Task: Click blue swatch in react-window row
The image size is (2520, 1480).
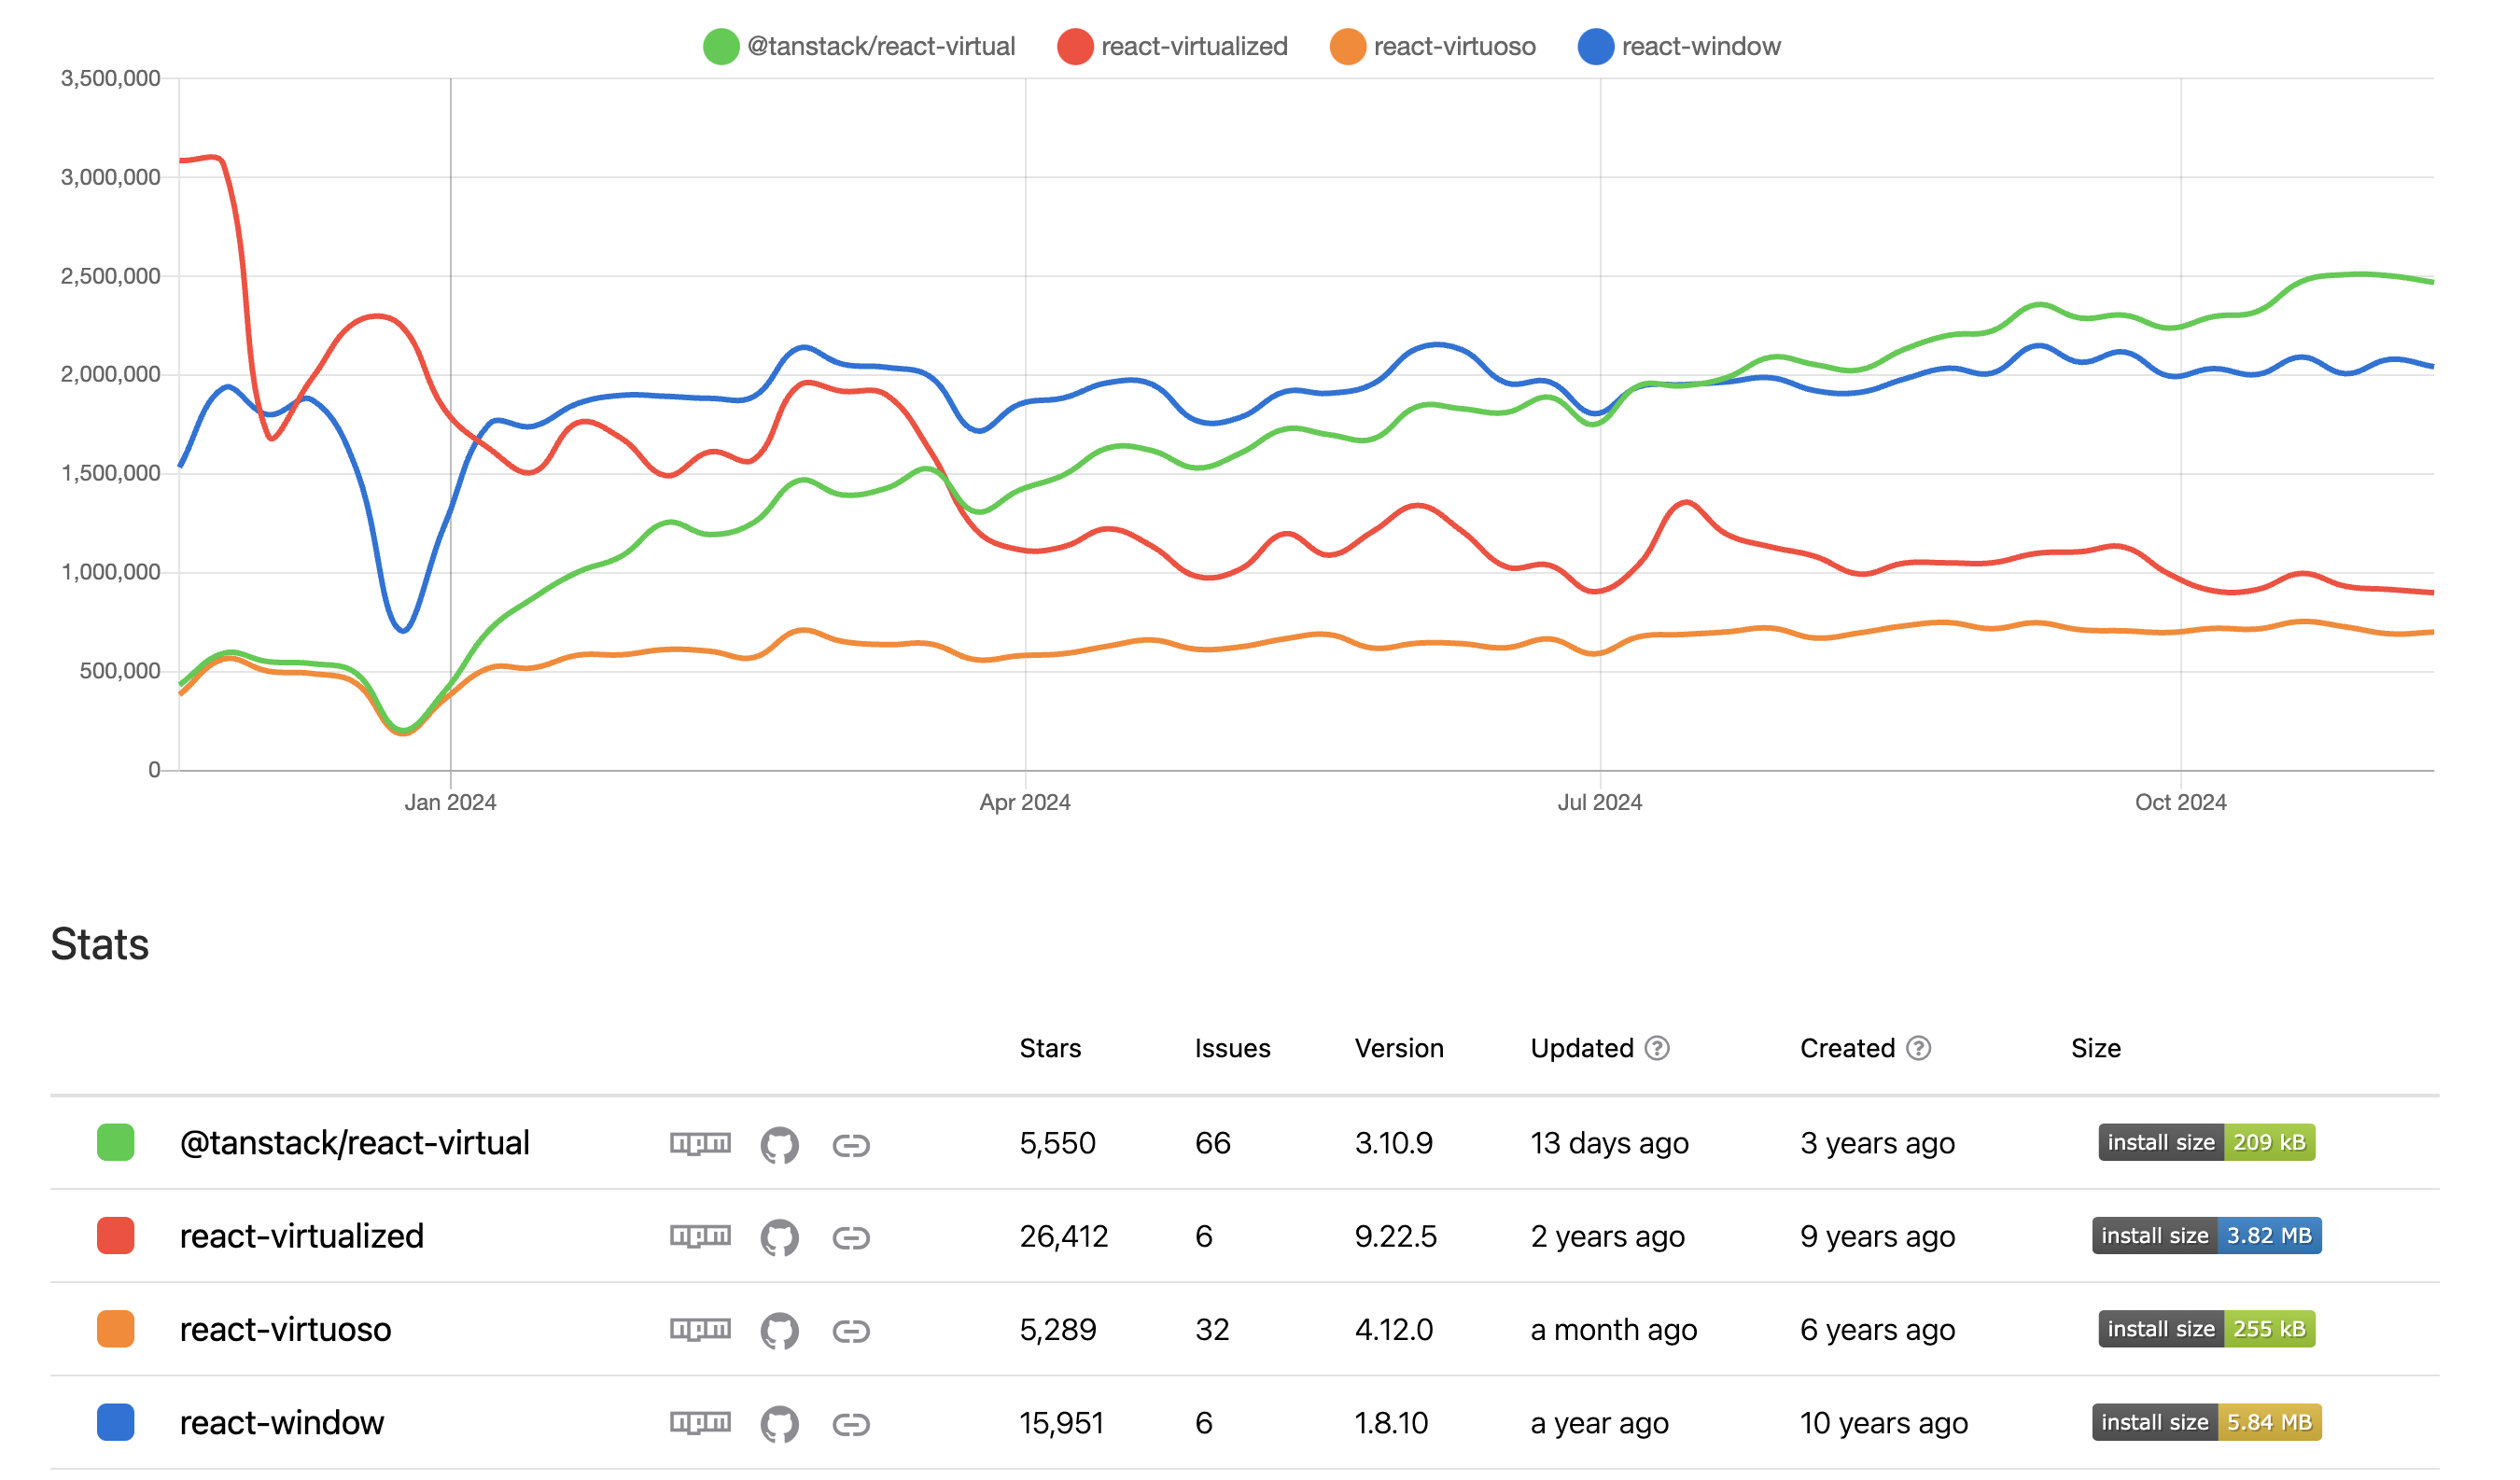Action: pos(116,1422)
